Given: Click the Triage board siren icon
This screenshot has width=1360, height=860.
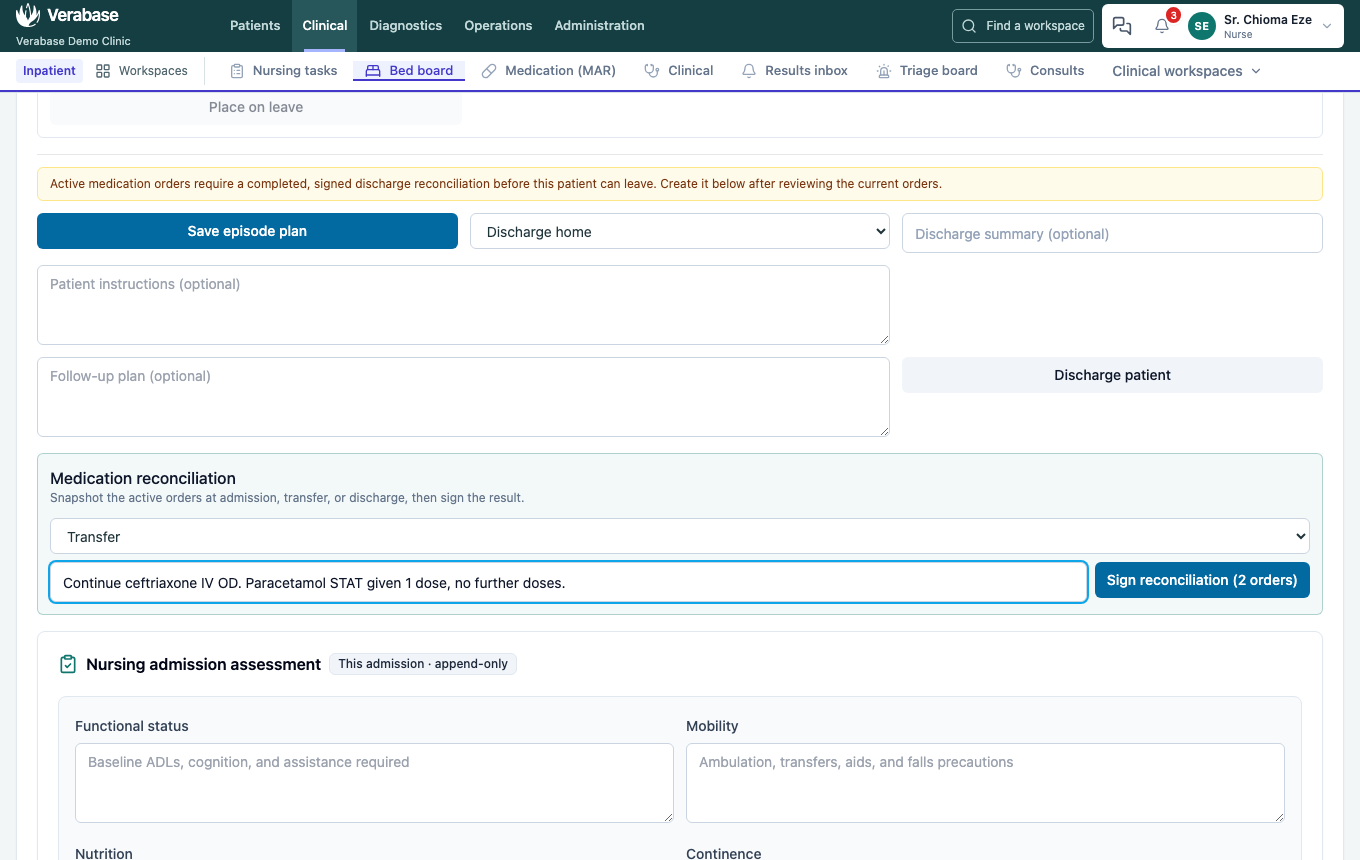Looking at the screenshot, I should point(884,71).
